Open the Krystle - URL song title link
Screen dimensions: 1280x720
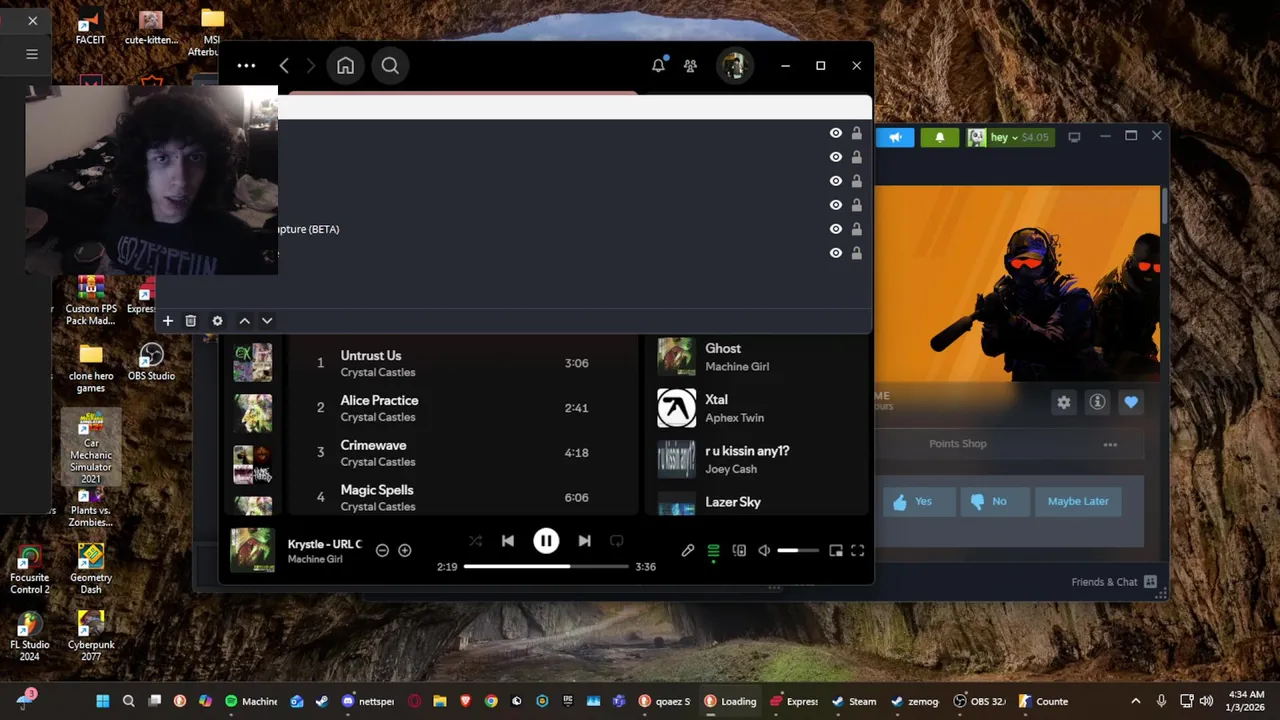[324, 544]
